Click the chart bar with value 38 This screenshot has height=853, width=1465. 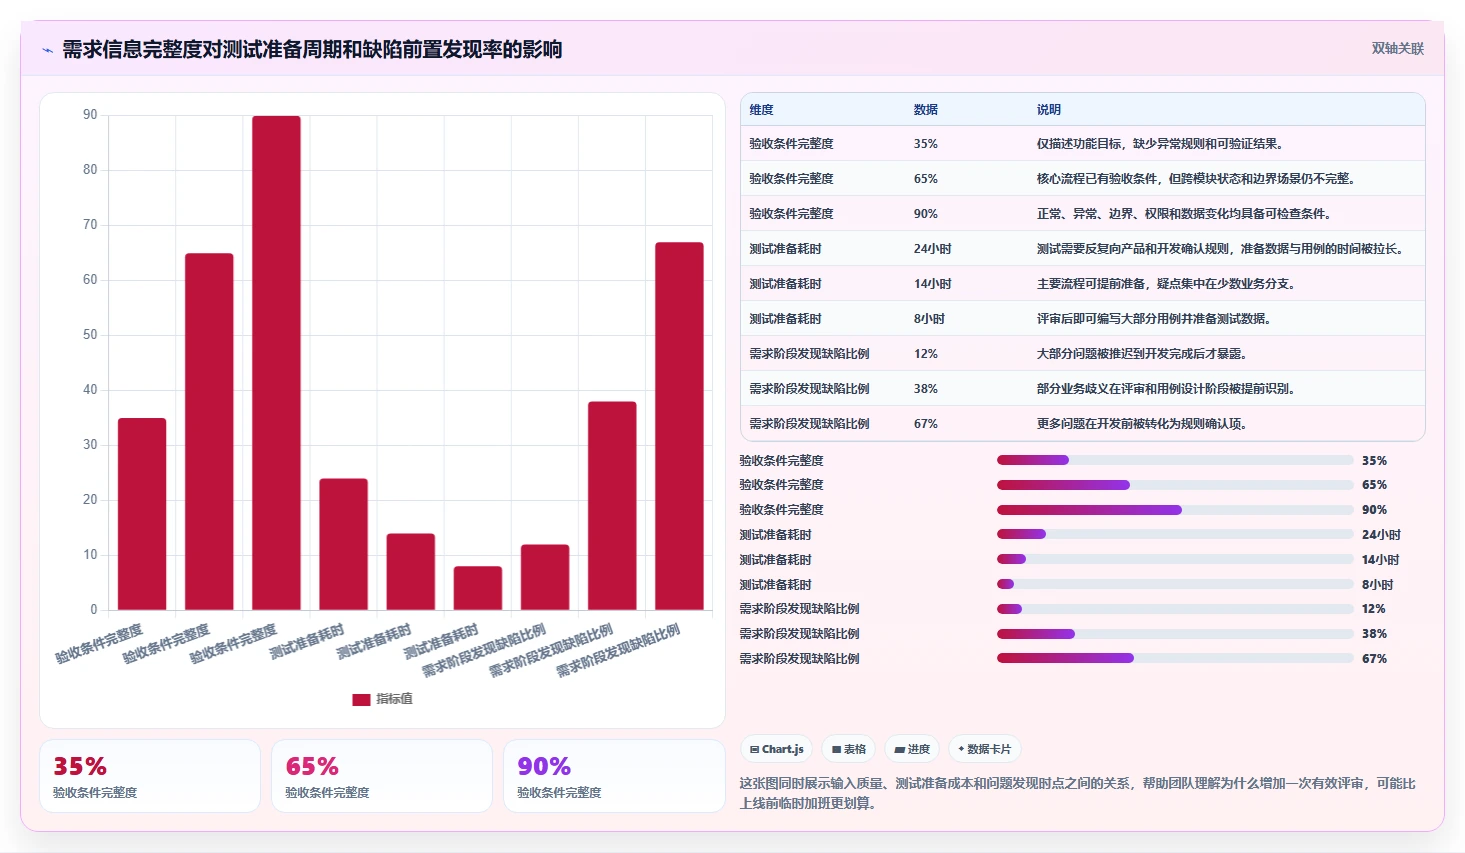612,506
